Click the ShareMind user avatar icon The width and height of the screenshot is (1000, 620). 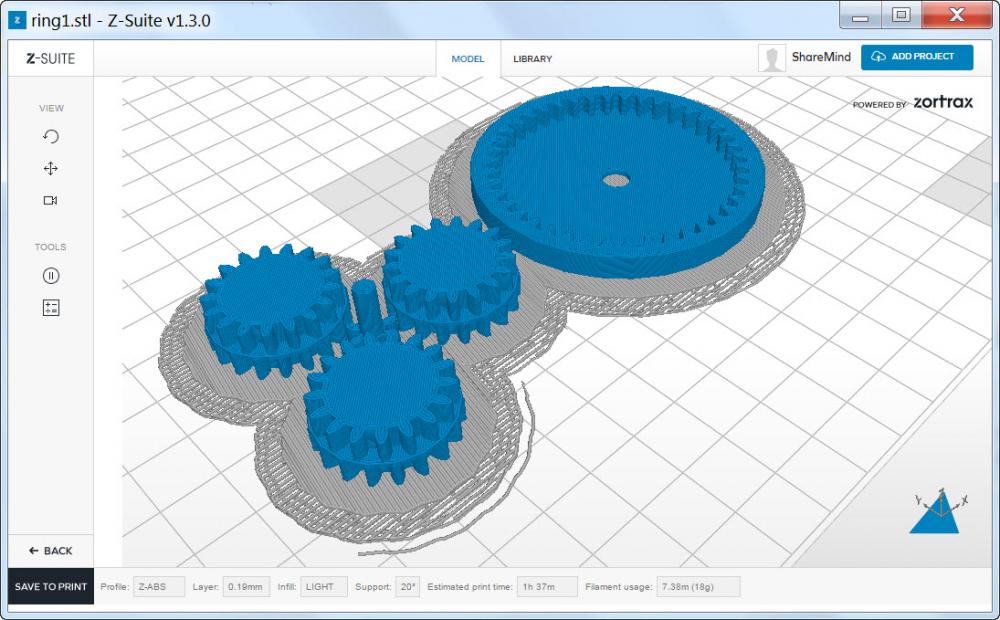[x=771, y=58]
